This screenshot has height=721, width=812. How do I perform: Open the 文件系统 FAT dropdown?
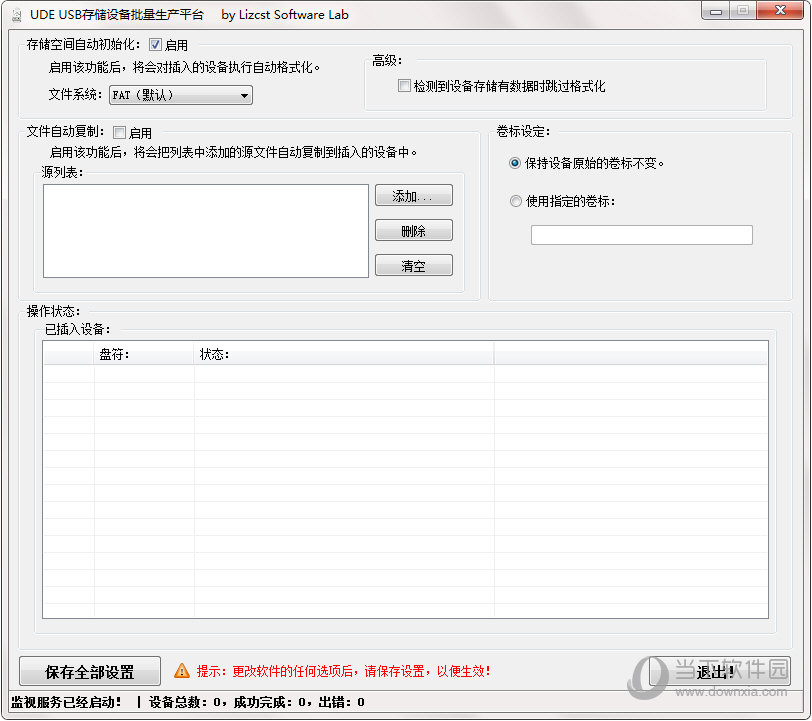pos(181,95)
